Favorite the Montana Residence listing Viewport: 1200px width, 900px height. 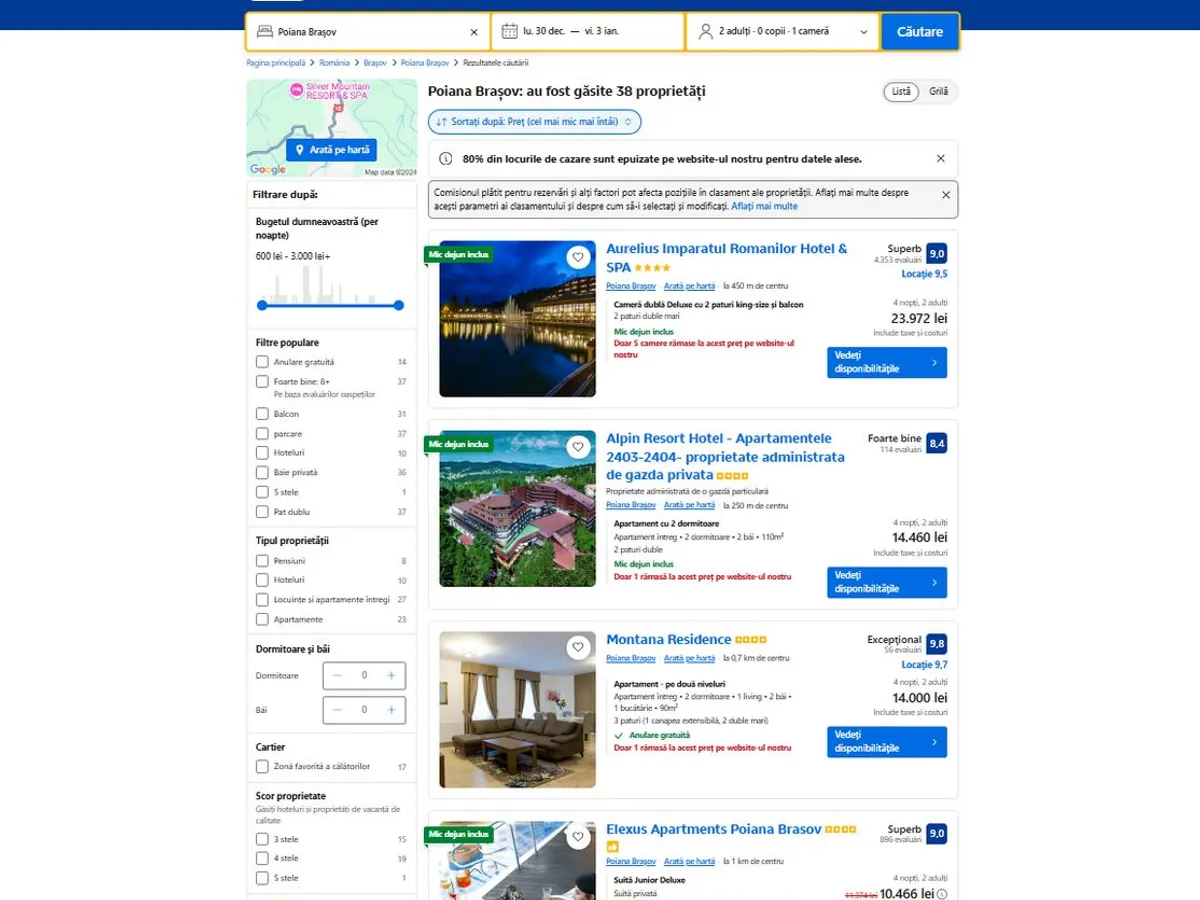click(578, 648)
